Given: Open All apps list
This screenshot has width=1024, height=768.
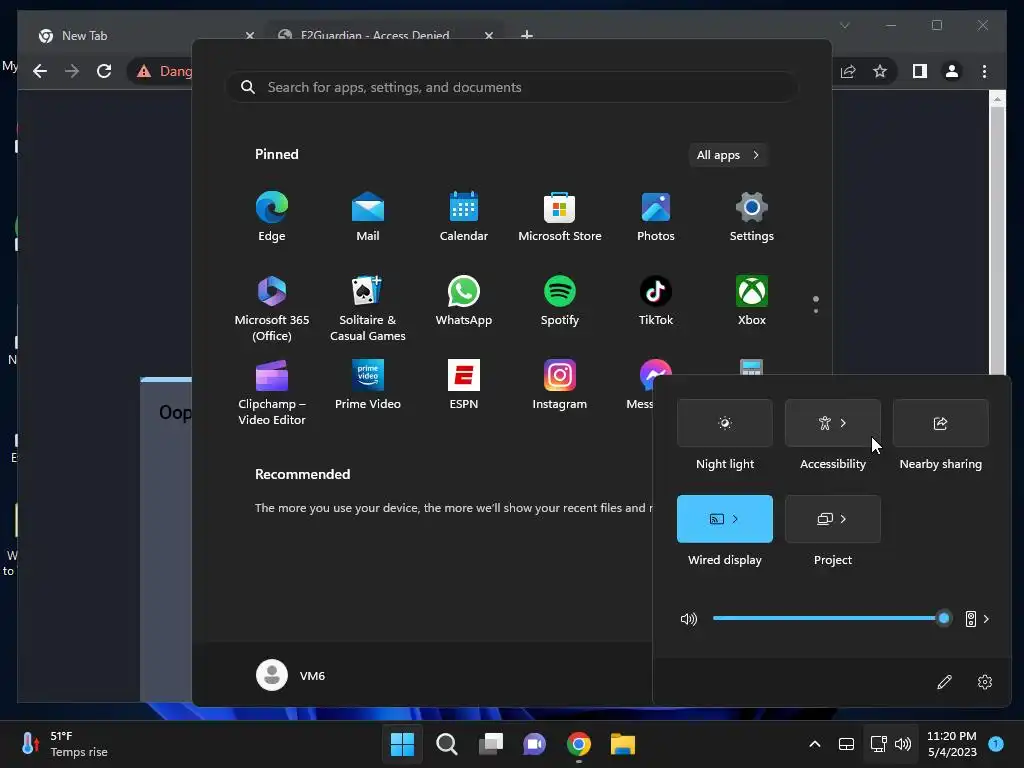Looking at the screenshot, I should point(728,155).
